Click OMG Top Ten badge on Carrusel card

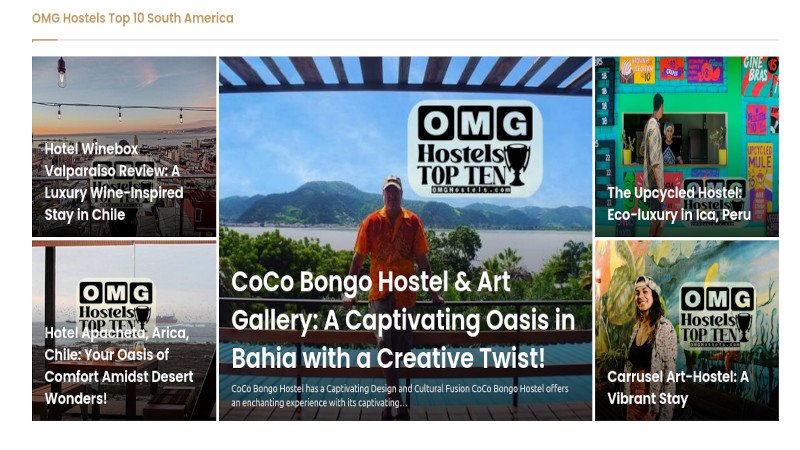click(x=717, y=316)
